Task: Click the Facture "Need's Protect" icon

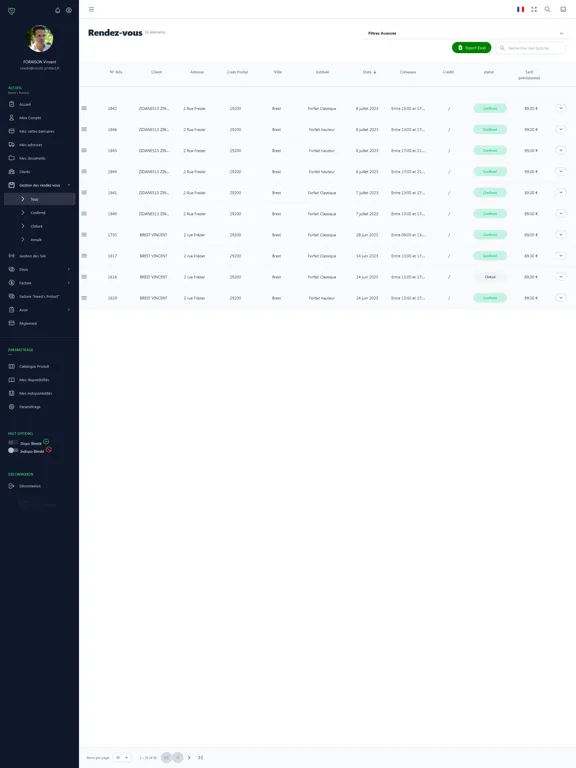Action: (12, 296)
